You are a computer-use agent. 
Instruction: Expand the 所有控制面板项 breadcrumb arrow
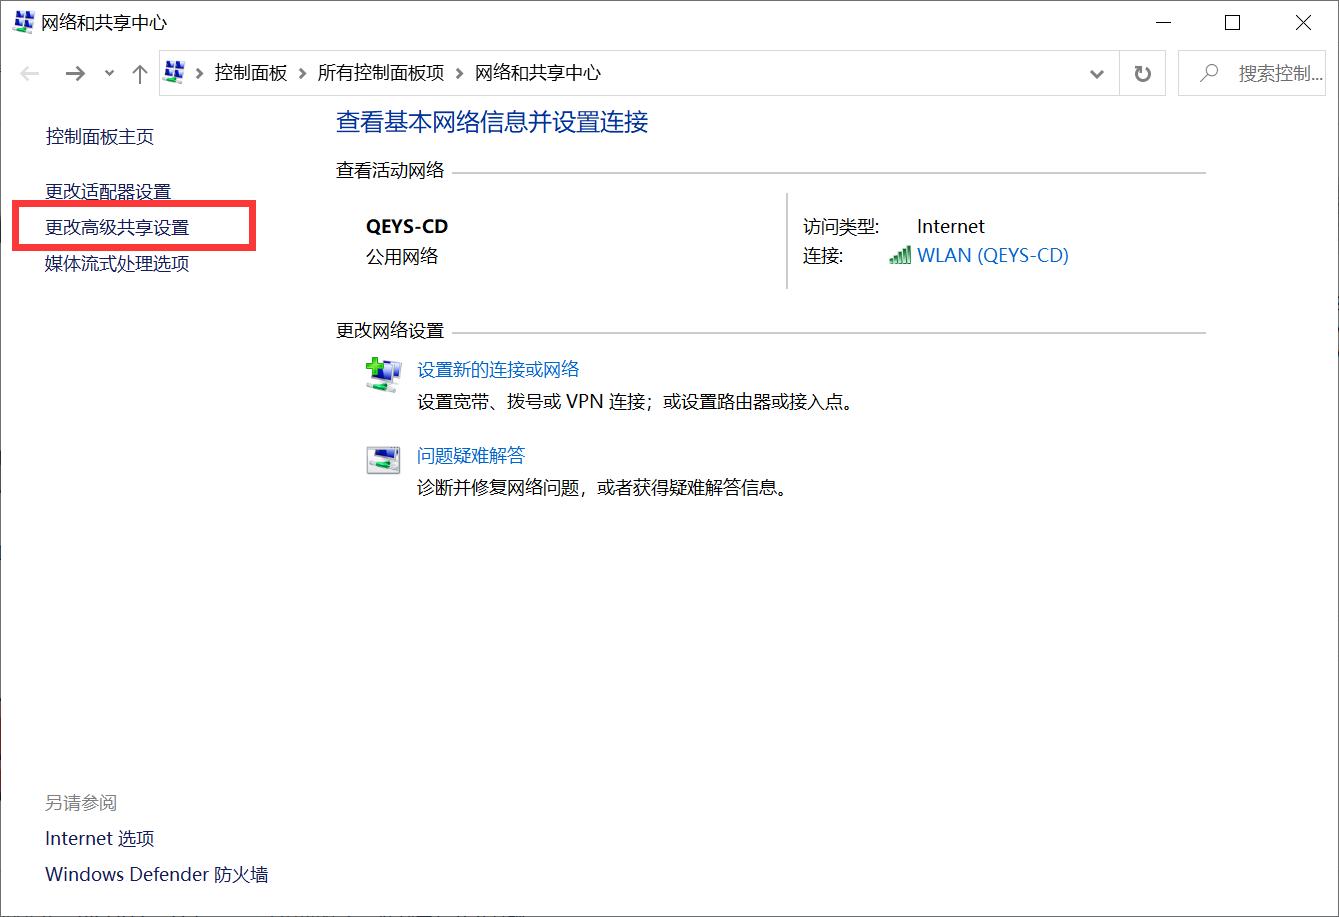click(x=458, y=72)
